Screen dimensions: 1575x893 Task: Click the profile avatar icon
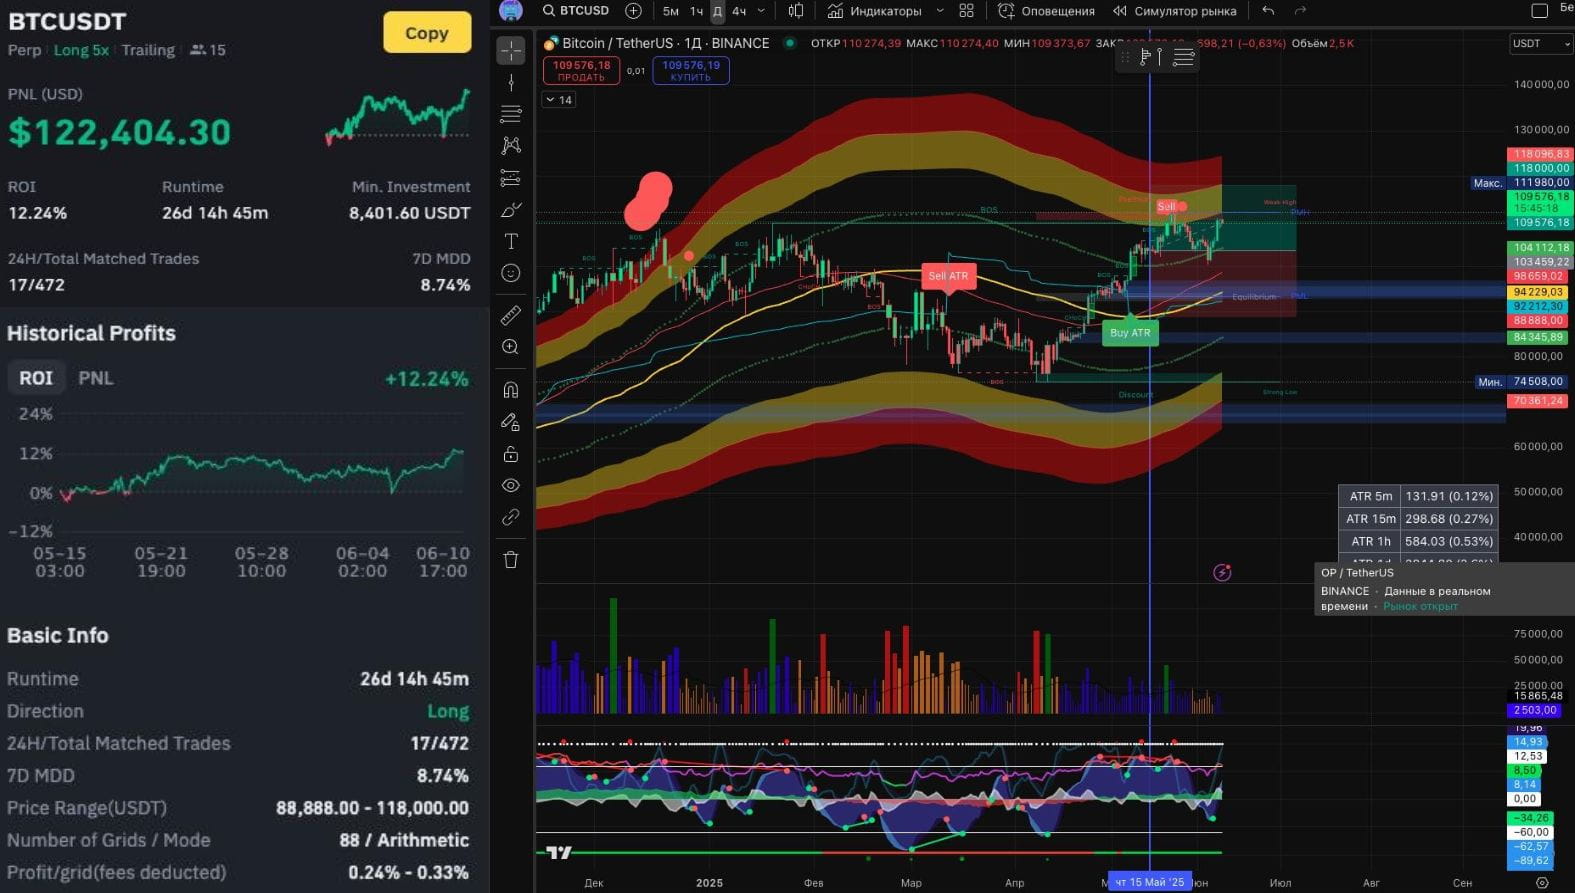click(x=511, y=10)
